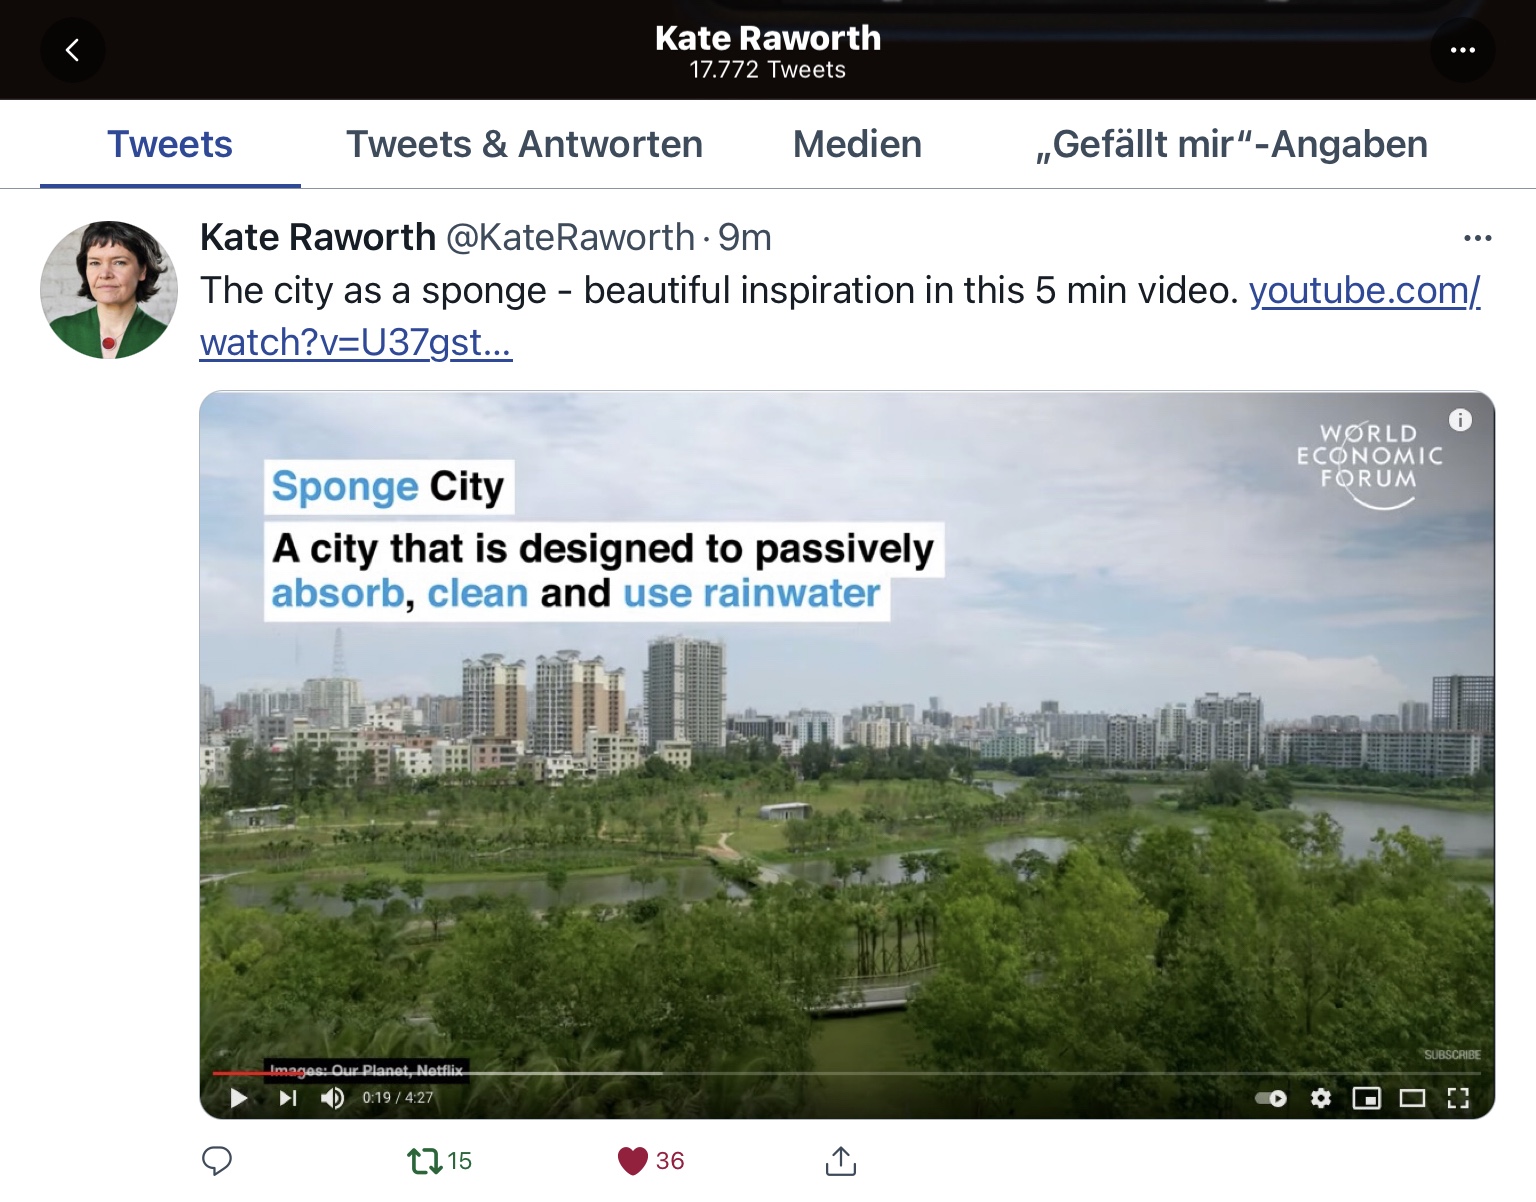
Task: Open the Medien tab
Action: coord(857,145)
